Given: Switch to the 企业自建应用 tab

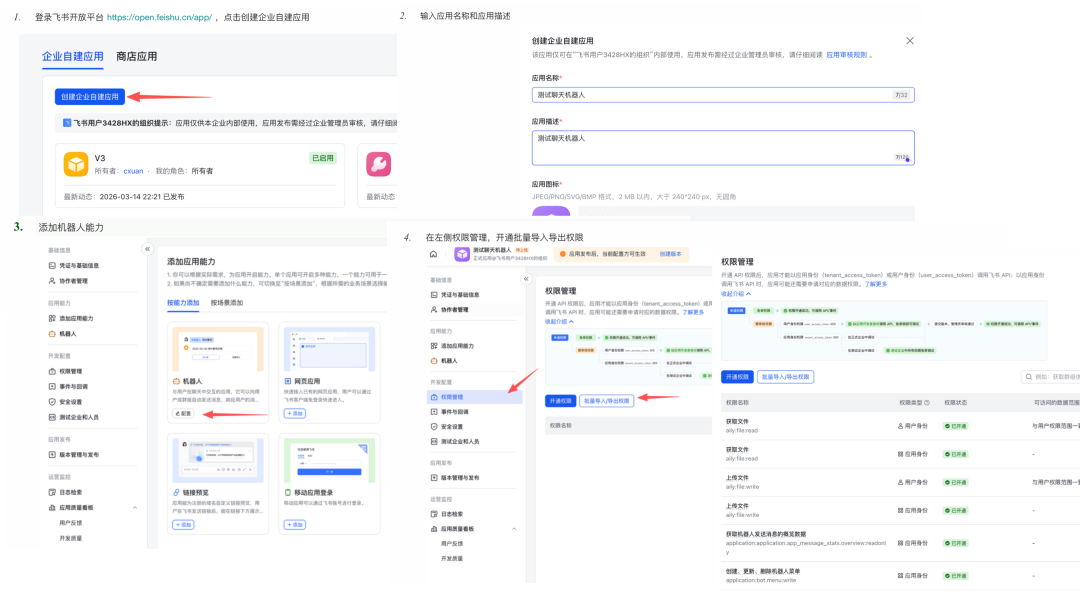Looking at the screenshot, I should click(72, 56).
